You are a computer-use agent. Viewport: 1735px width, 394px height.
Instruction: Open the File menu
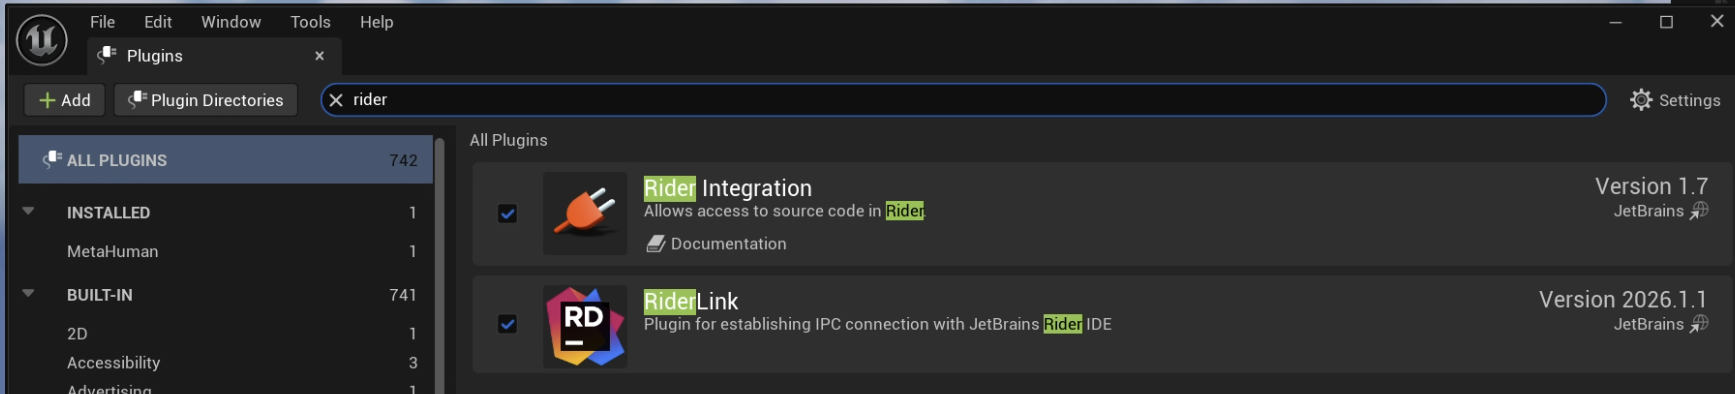tap(102, 22)
